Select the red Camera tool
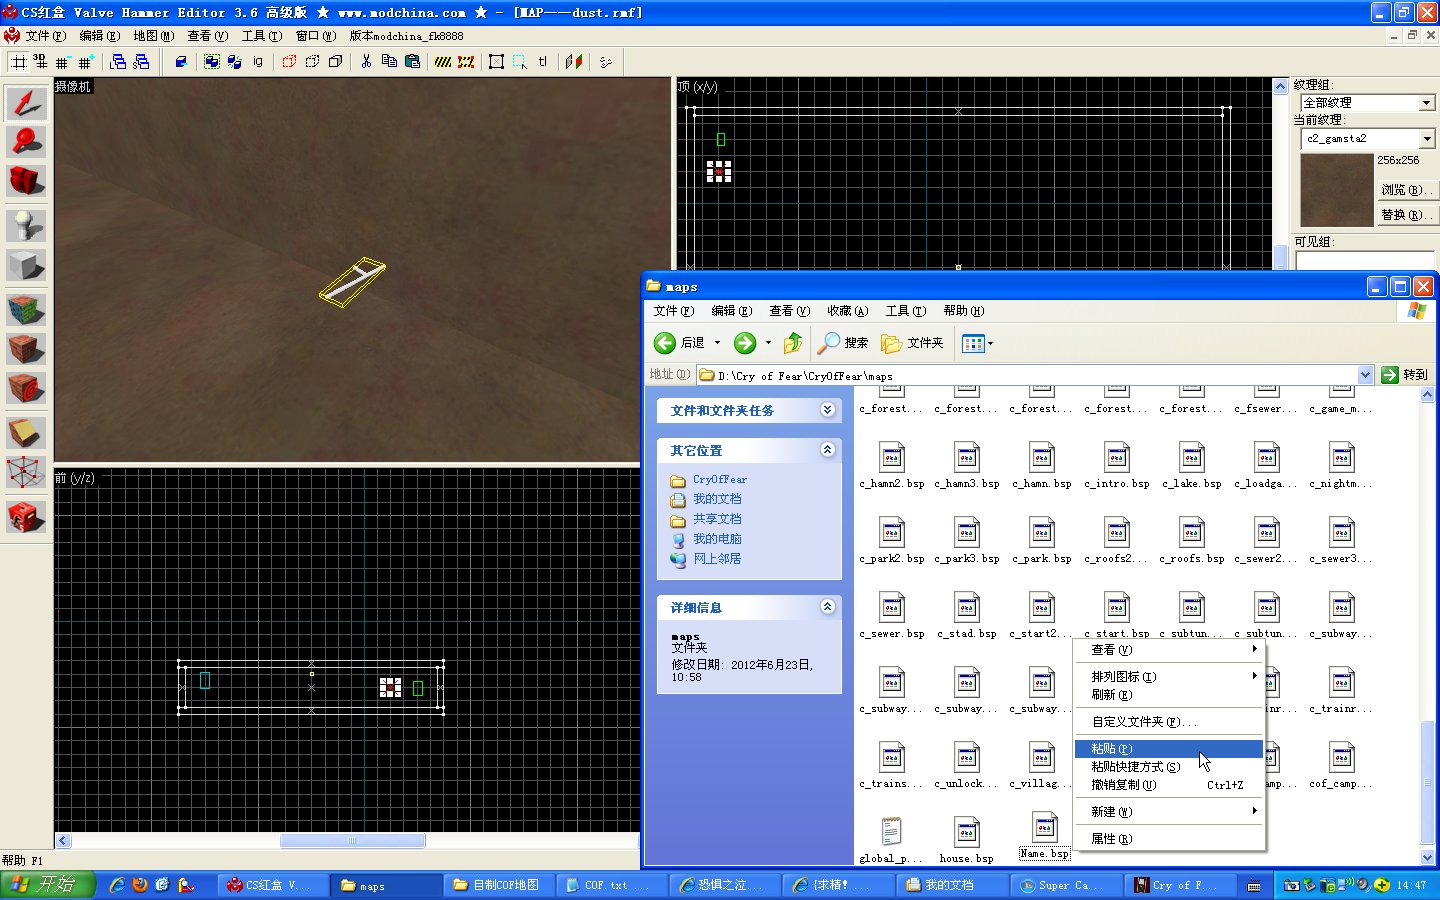Viewport: 1440px width, 900px height. tap(26, 181)
